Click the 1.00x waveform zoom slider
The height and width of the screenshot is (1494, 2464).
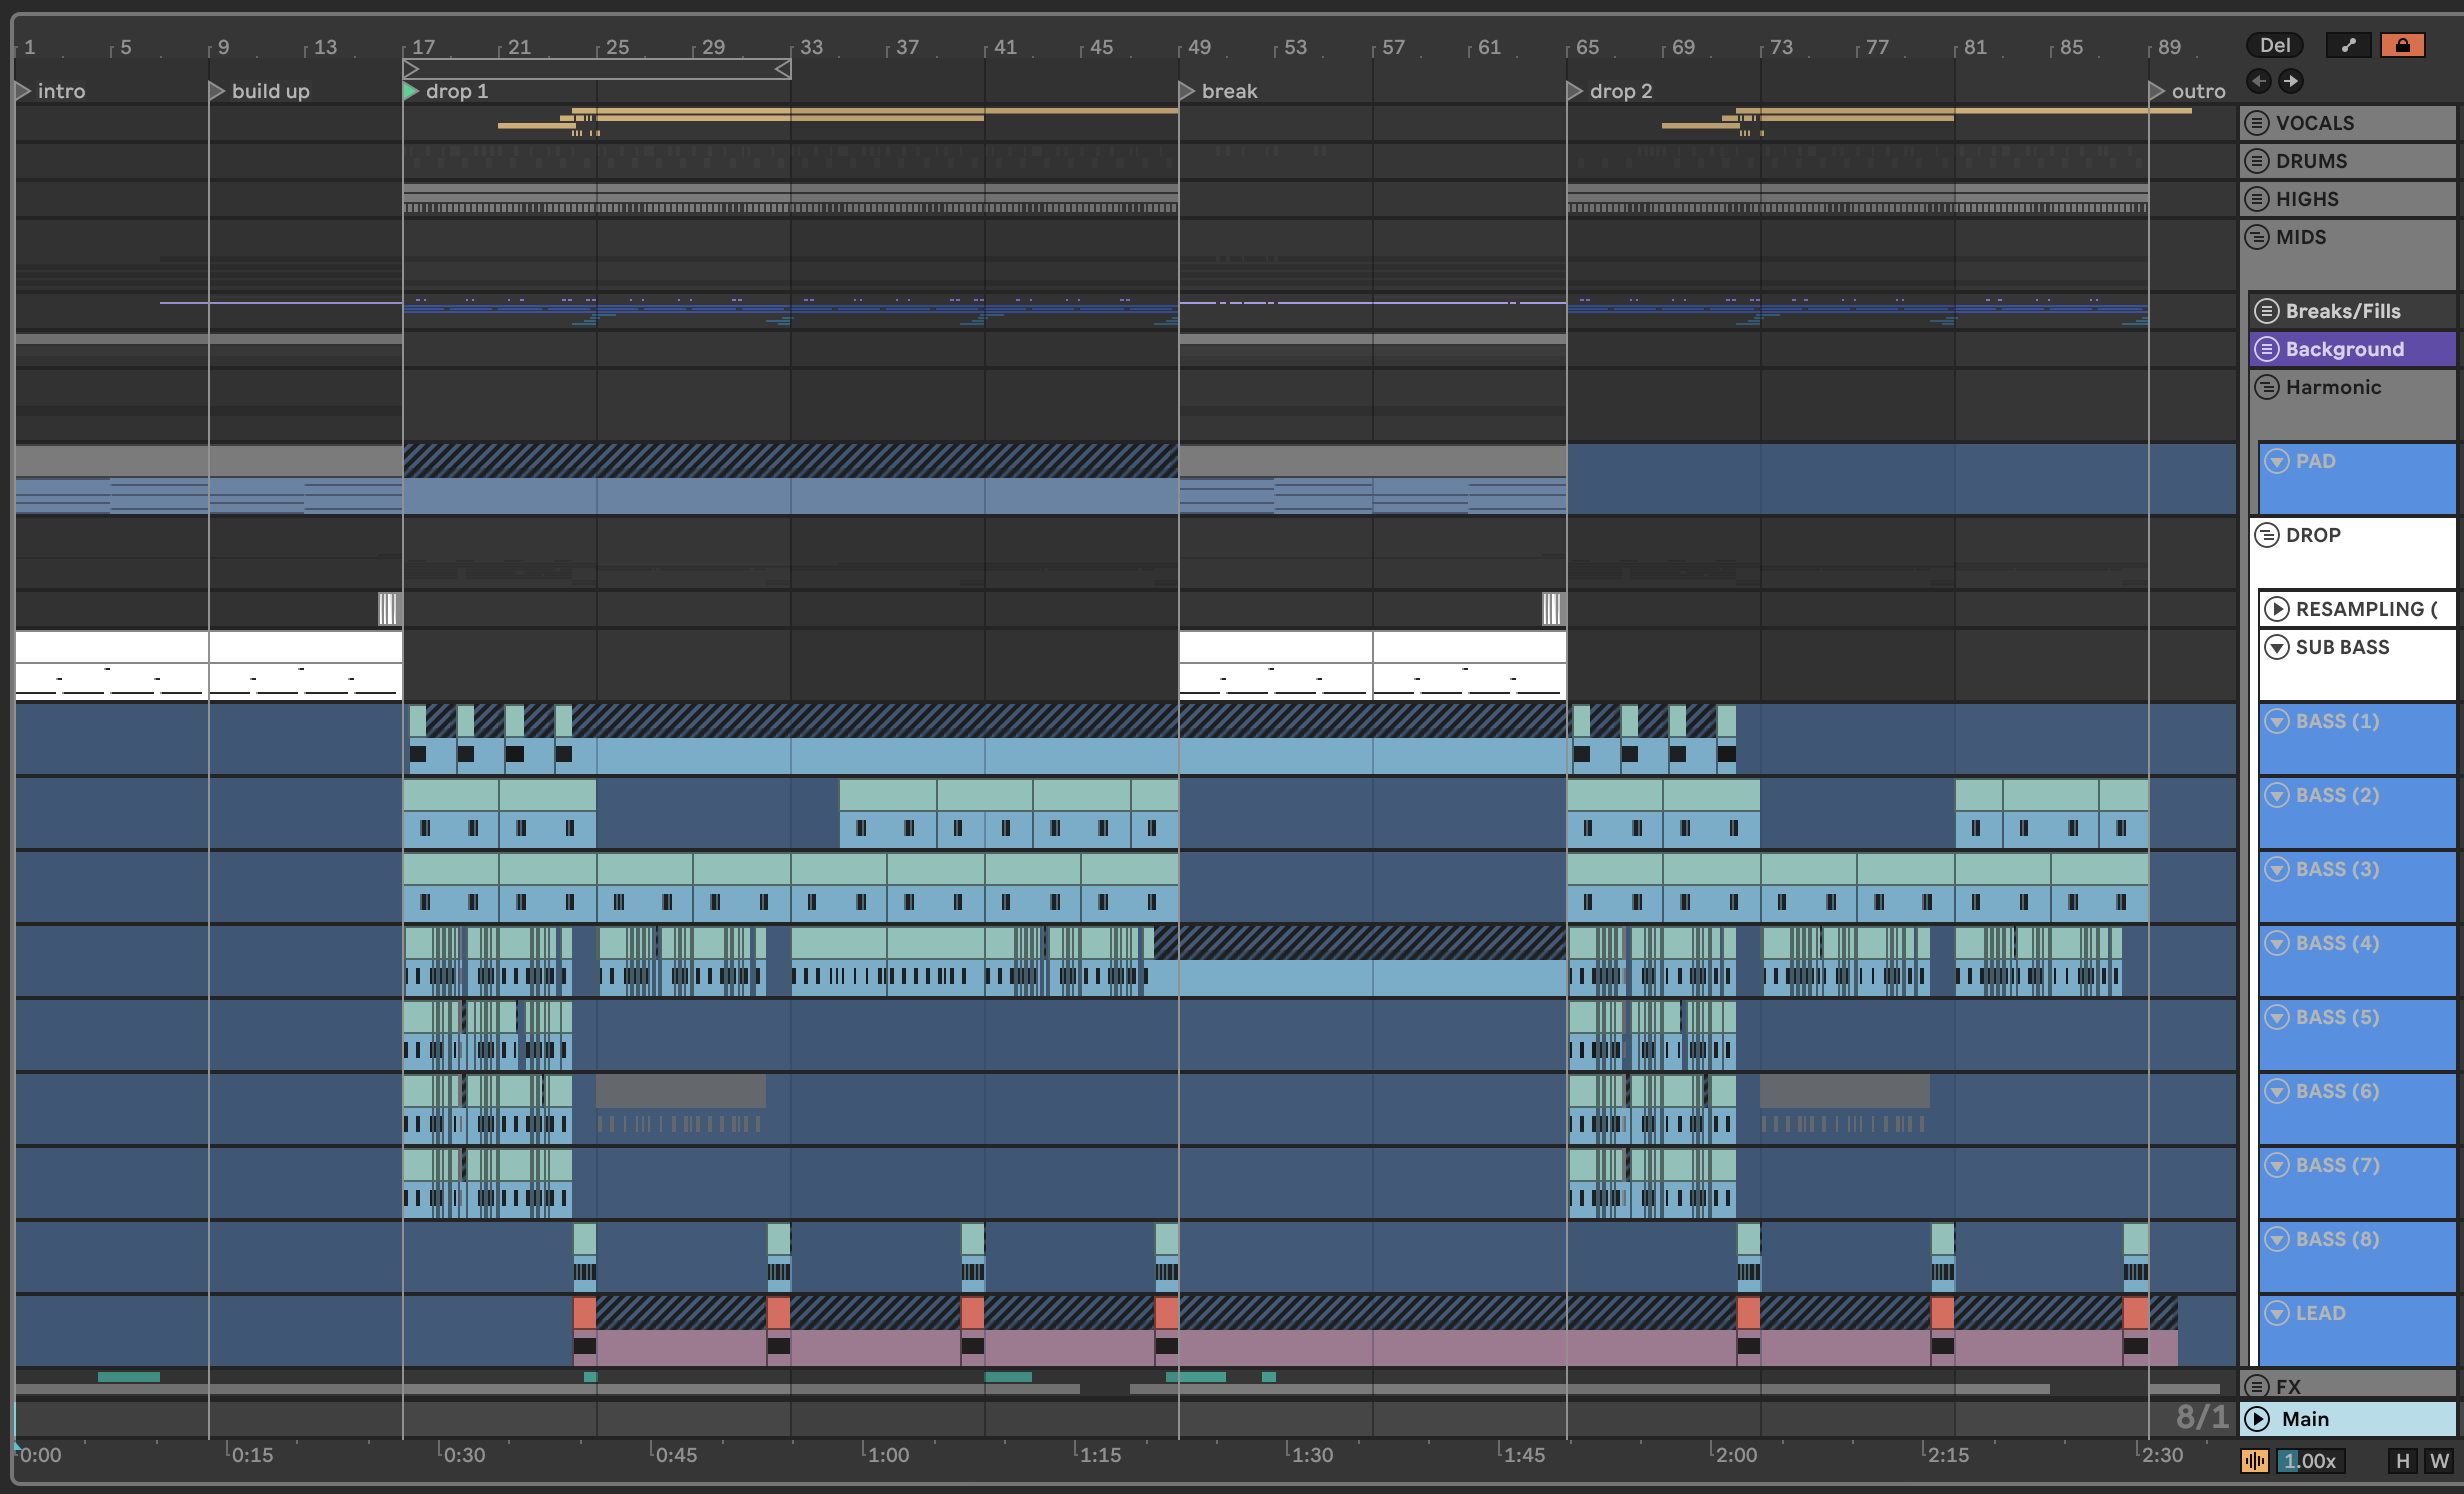pyautogui.click(x=2310, y=1461)
